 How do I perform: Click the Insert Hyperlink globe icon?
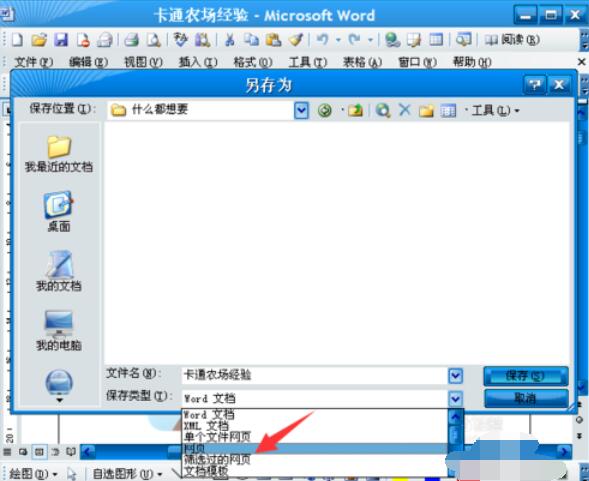point(393,39)
